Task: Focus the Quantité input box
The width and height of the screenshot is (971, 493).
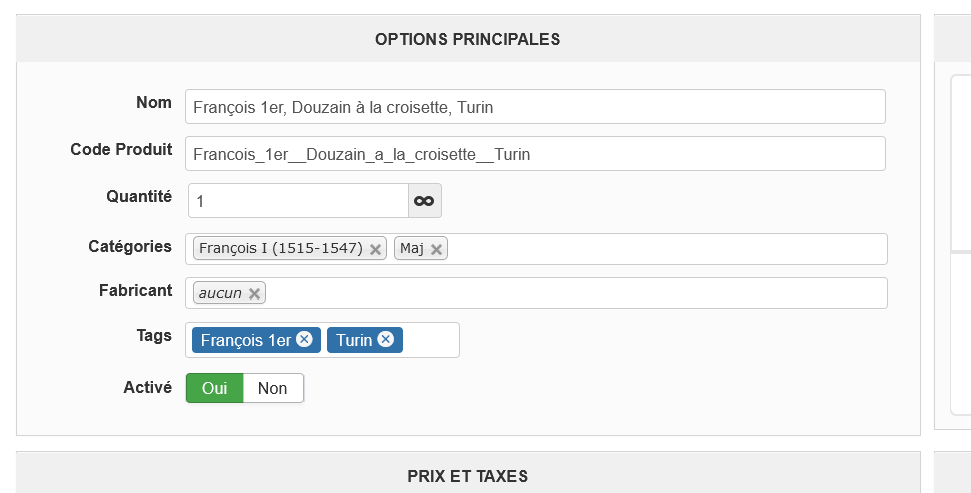Action: [298, 201]
